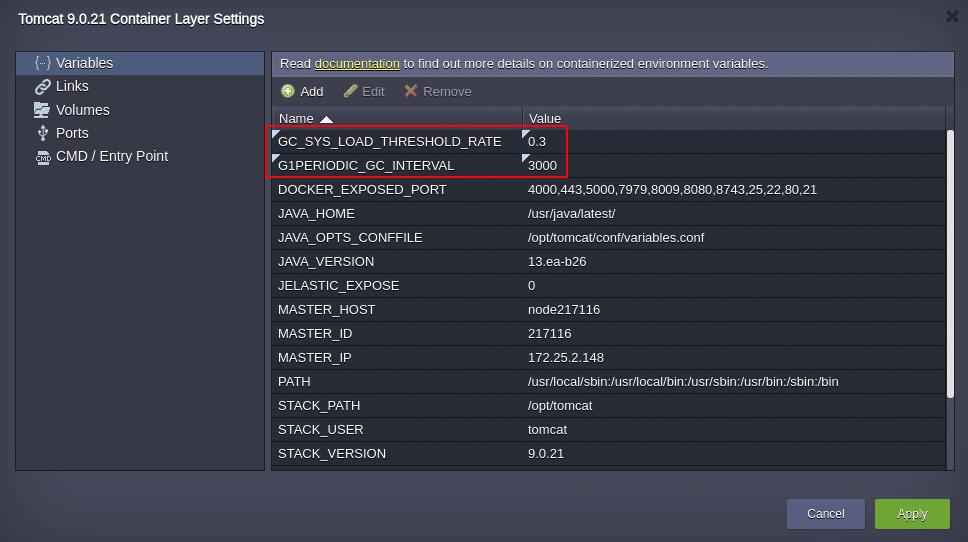Click the value 172.25.2.148

click(x=565, y=358)
